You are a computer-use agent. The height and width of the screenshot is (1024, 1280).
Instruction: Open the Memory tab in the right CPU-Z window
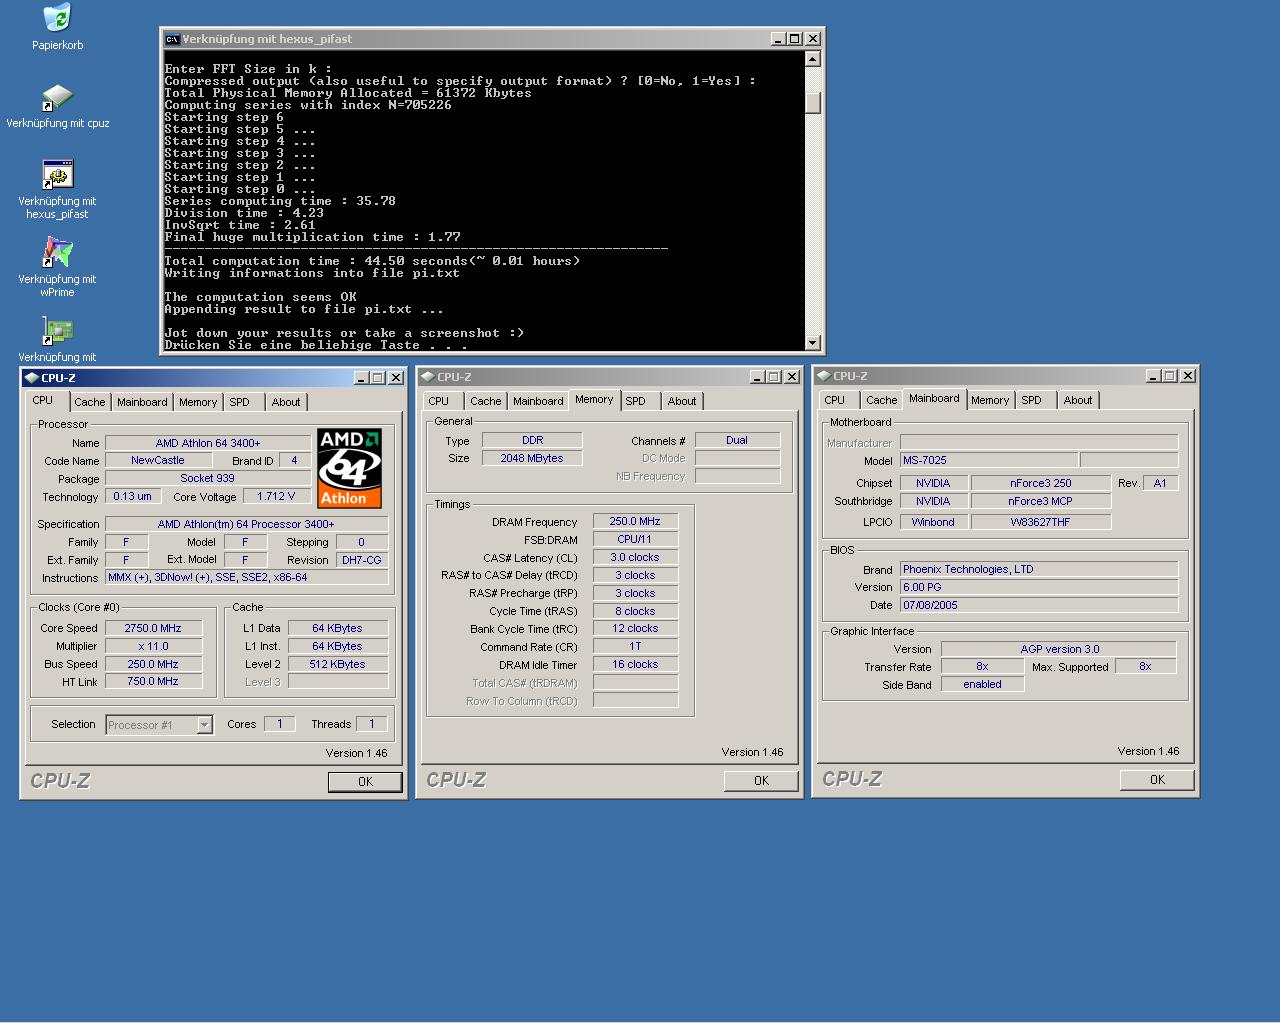point(990,400)
